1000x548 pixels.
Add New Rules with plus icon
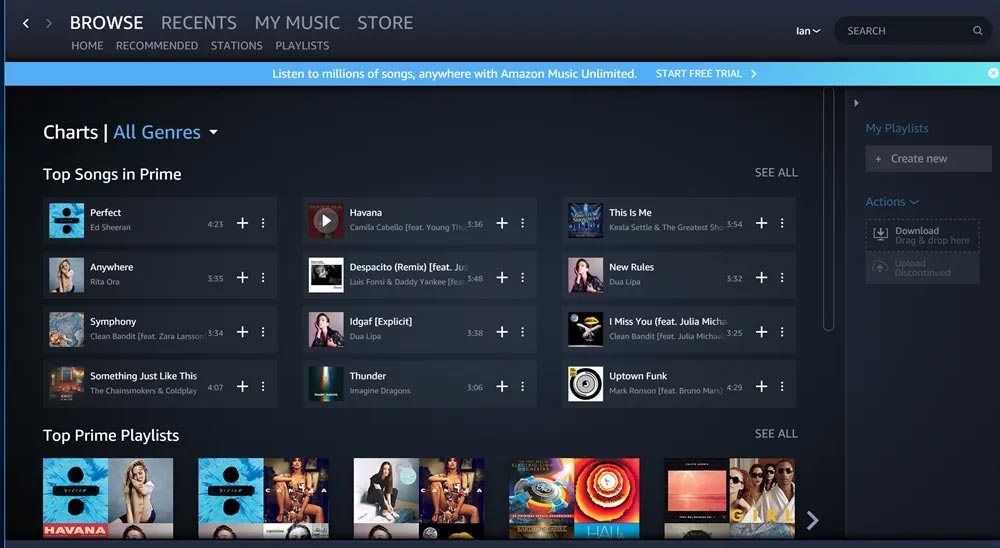click(x=761, y=278)
